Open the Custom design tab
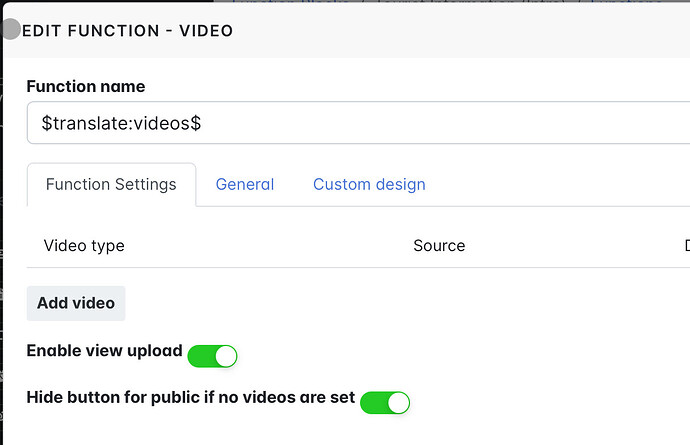The height and width of the screenshot is (445, 690). (x=369, y=185)
